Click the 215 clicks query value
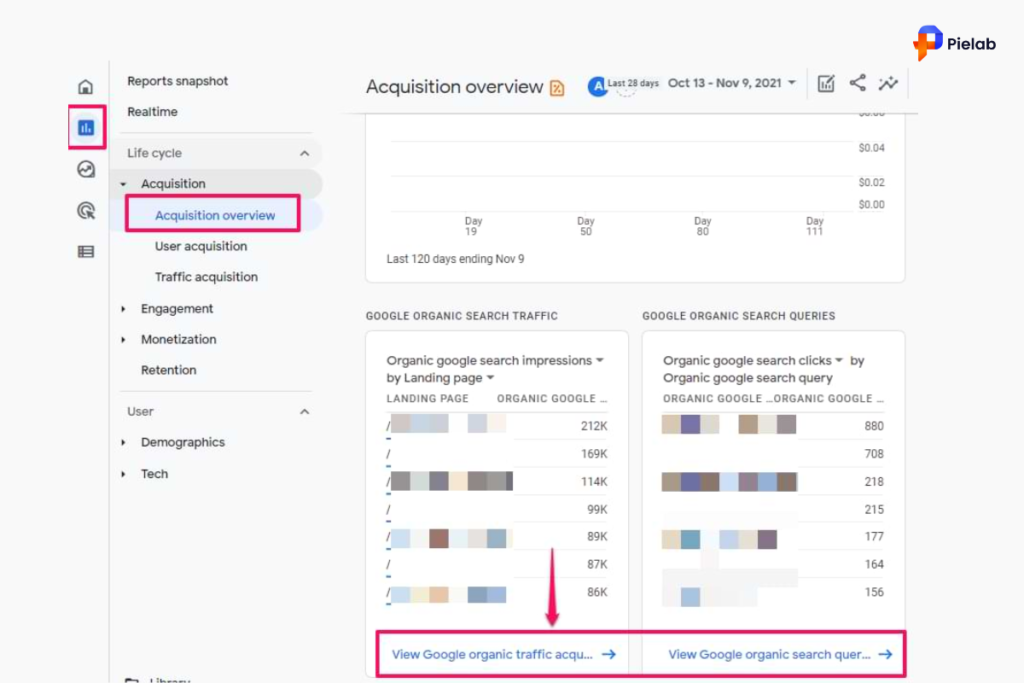1024x683 pixels. tap(874, 509)
